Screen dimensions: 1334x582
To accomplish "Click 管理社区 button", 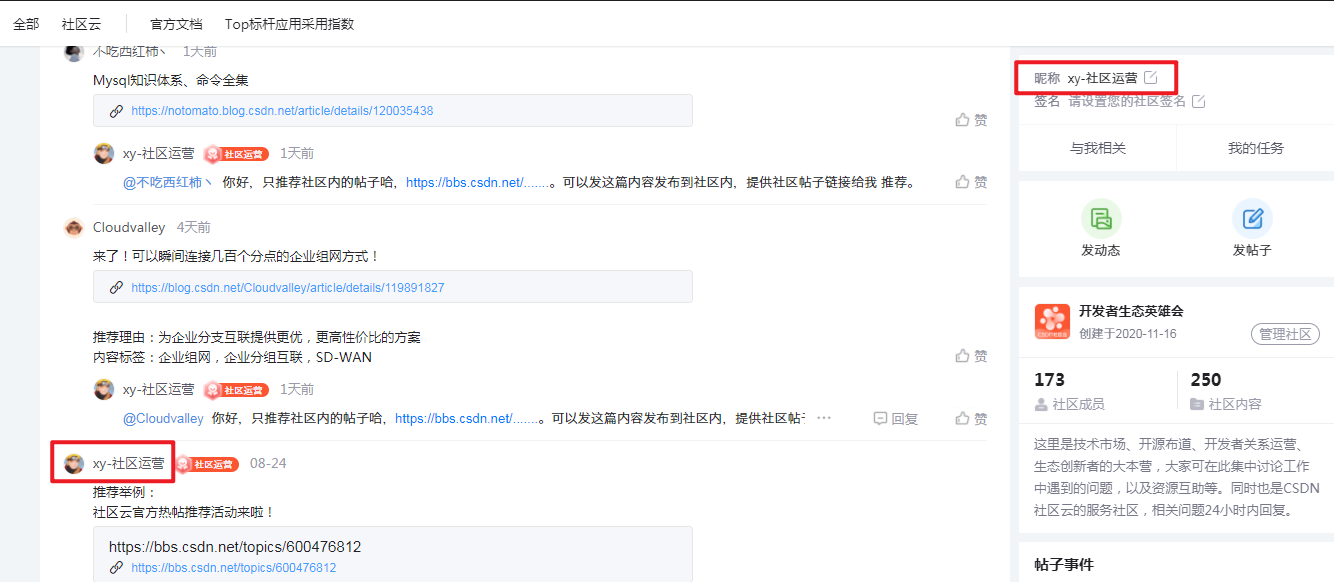I will (1286, 334).
